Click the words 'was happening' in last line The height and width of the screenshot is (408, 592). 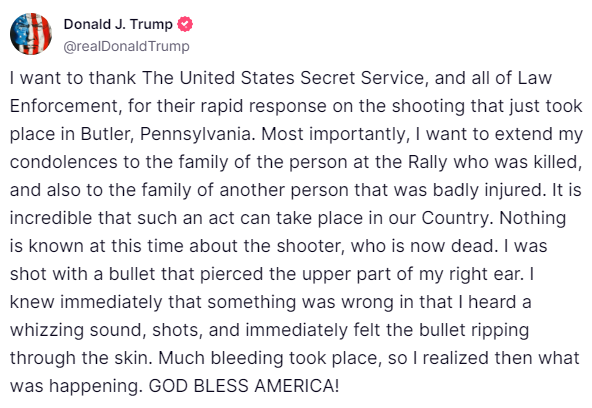pyautogui.click(x=75, y=386)
